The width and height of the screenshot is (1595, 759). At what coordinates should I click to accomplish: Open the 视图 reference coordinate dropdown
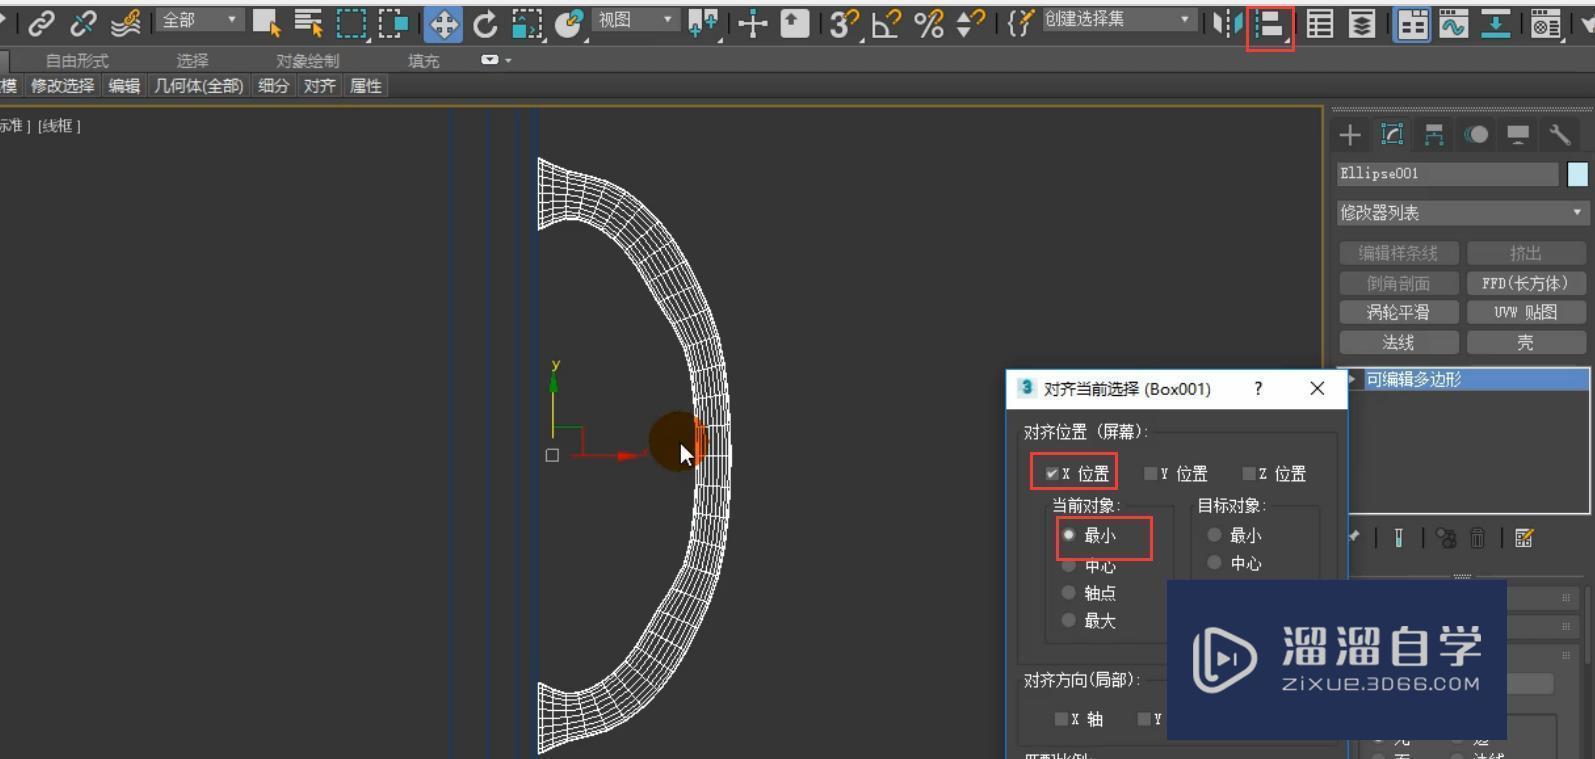635,20
